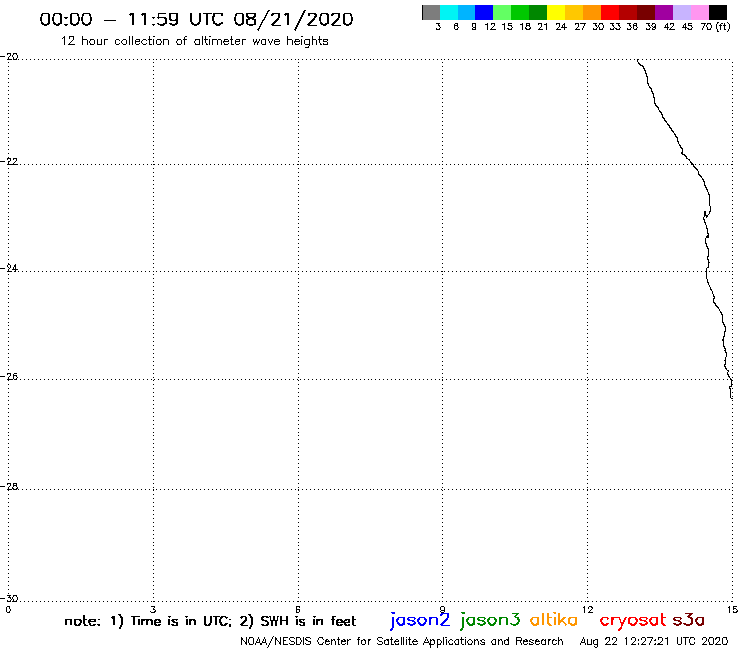Click the black swatch at legend end

718,12
